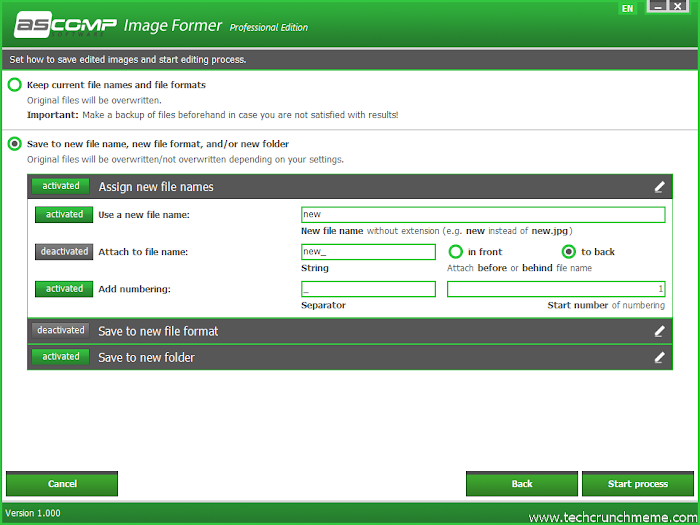Viewport: 700px width, 525px height.
Task: Click the 'Add numbering:' label
Action: (134, 289)
